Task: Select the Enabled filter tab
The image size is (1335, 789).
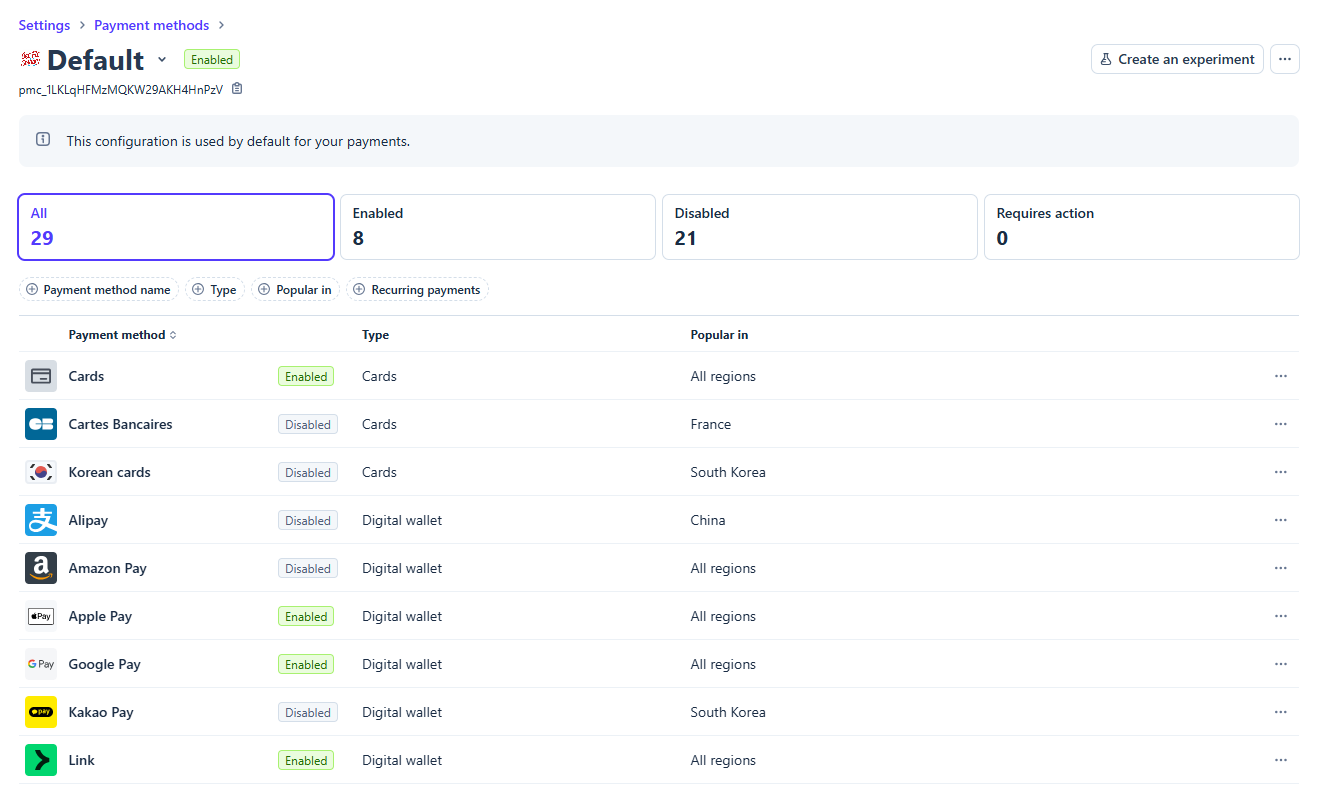Action: click(x=498, y=227)
